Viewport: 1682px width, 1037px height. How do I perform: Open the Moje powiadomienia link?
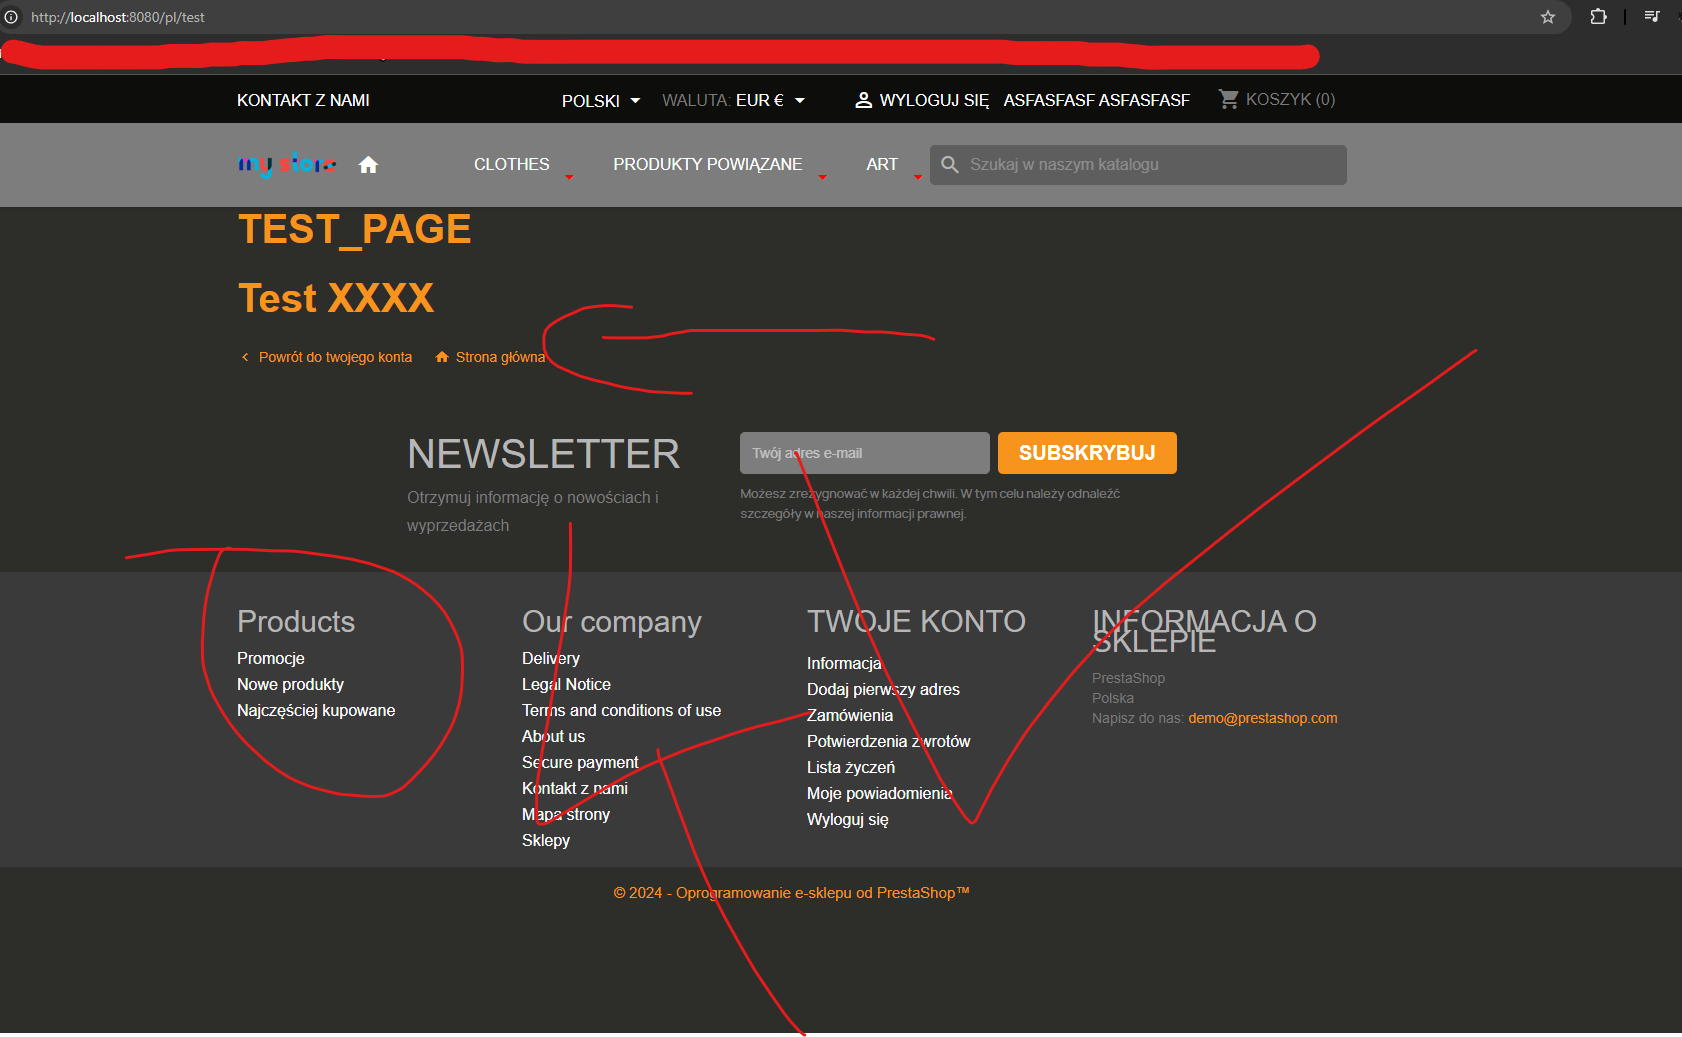pyautogui.click(x=879, y=793)
